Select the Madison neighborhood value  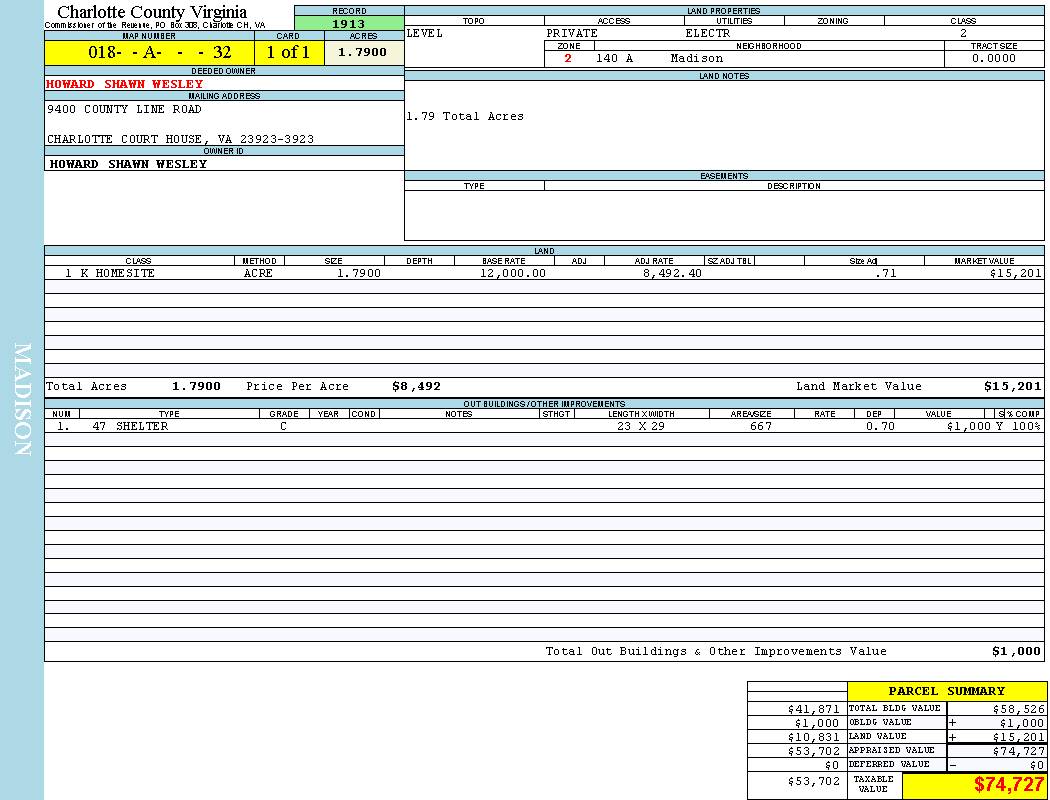[x=696, y=58]
